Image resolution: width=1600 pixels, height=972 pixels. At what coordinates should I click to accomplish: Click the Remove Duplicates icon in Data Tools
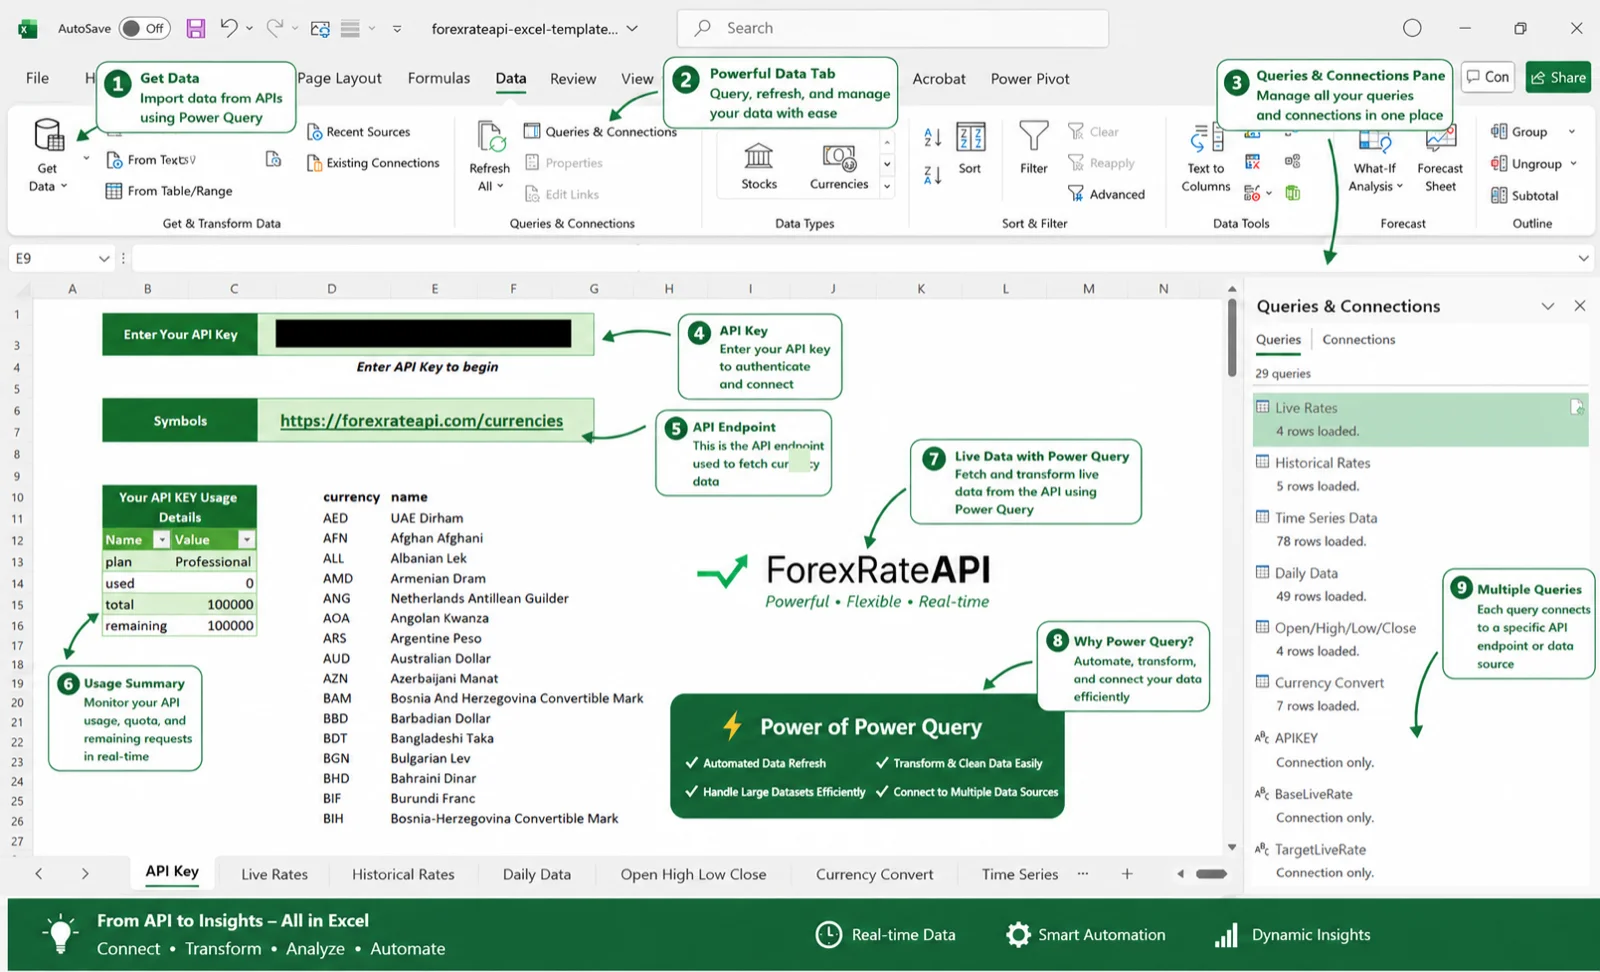[x=1252, y=162]
